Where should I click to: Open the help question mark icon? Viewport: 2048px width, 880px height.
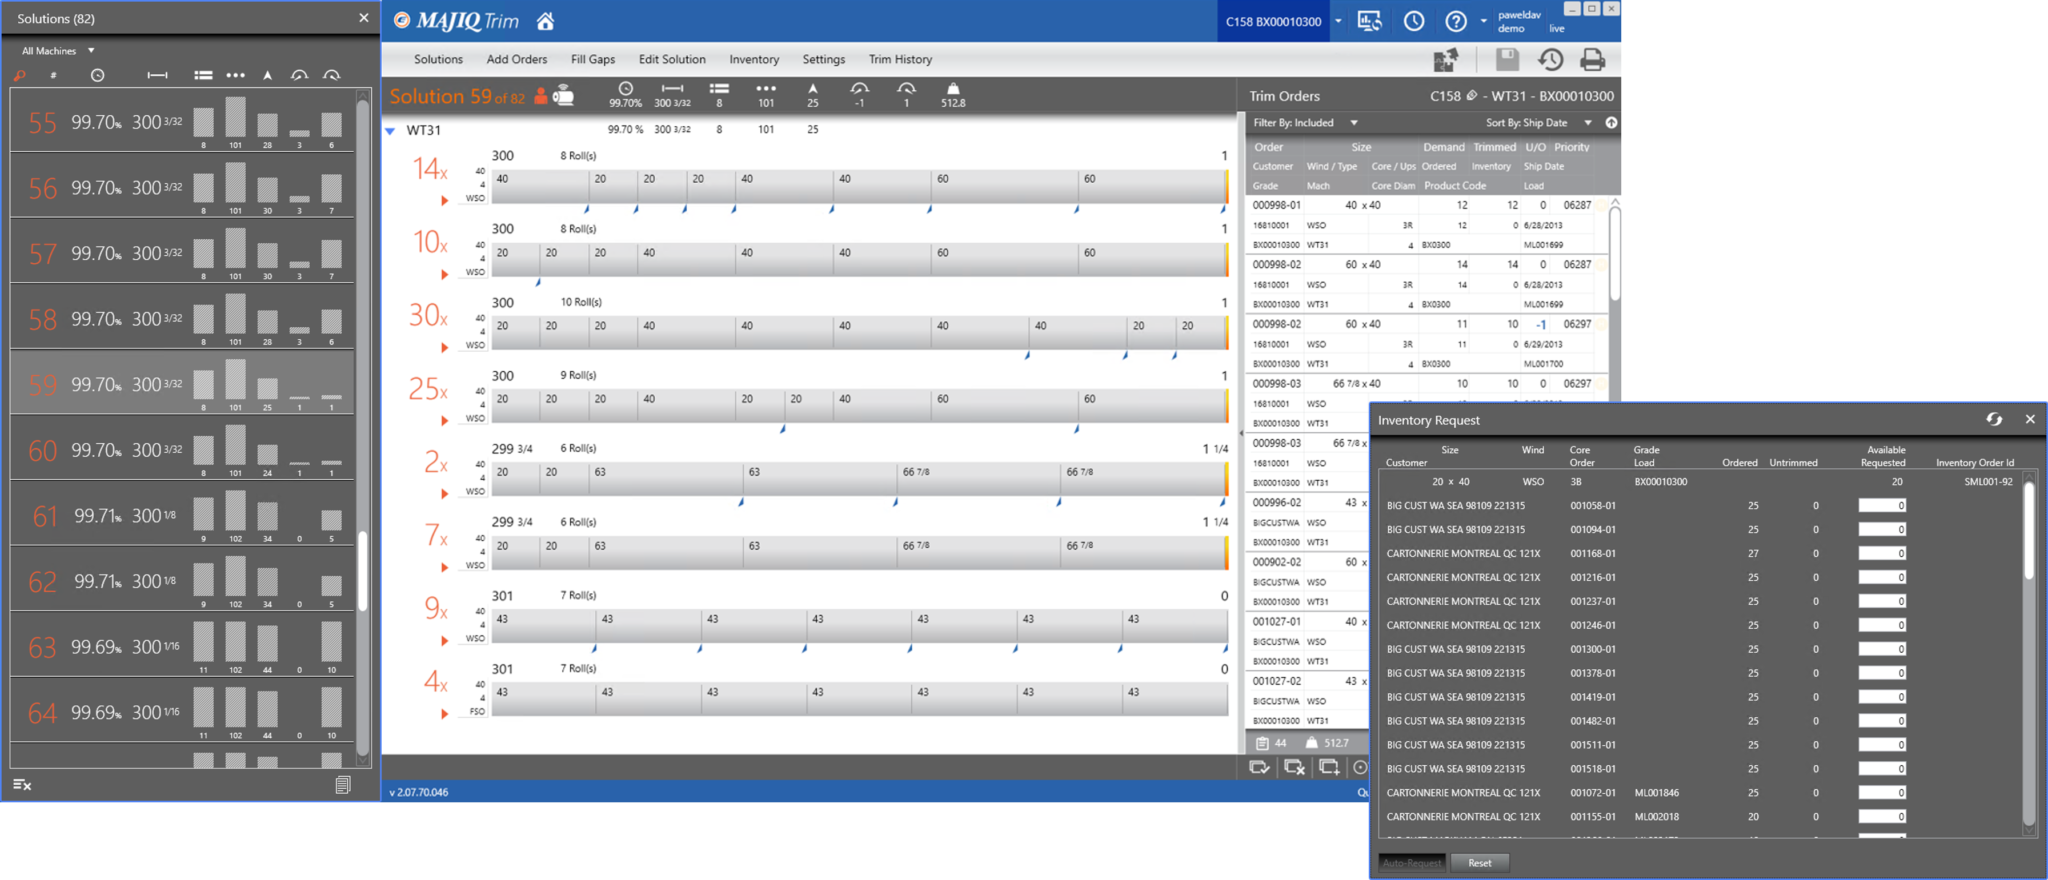(x=1456, y=21)
